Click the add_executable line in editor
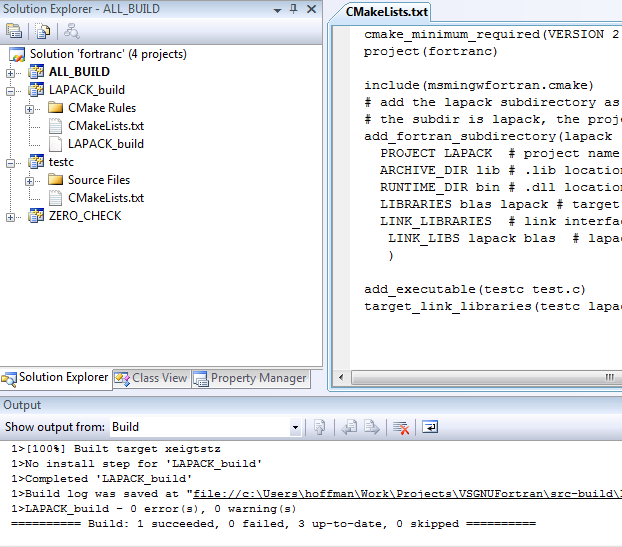Screen dimensions: 622x547 coord(474,290)
